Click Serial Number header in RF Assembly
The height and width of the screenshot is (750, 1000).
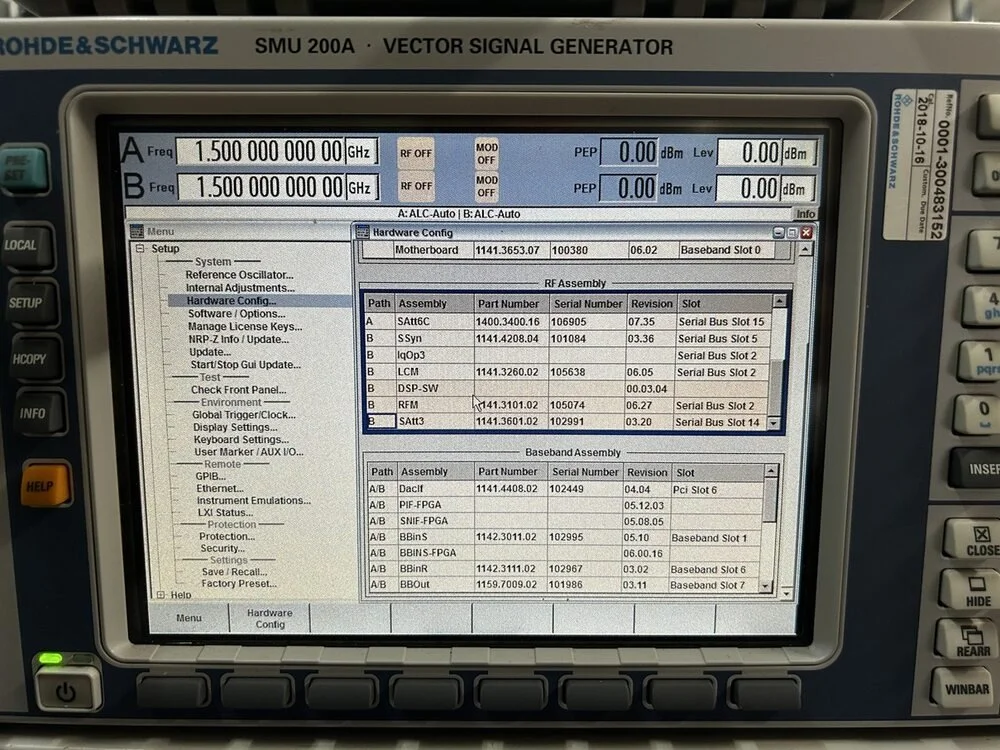587,304
